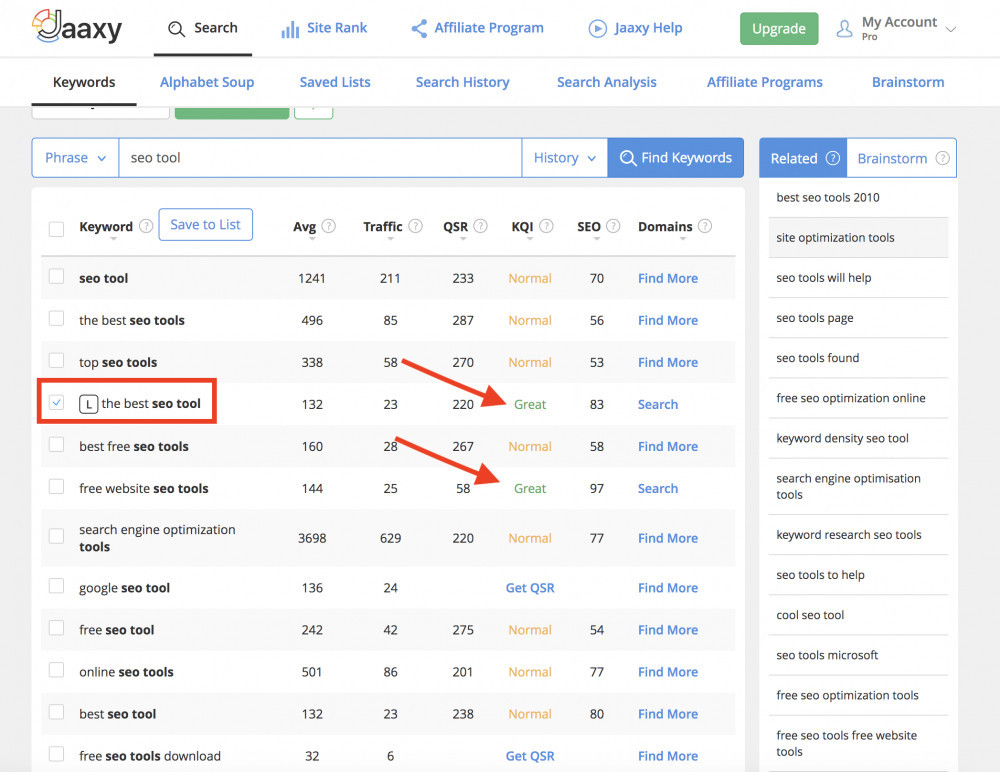Viewport: 1000px width, 772px height.
Task: Select the Related side panel tab
Action: click(x=803, y=158)
